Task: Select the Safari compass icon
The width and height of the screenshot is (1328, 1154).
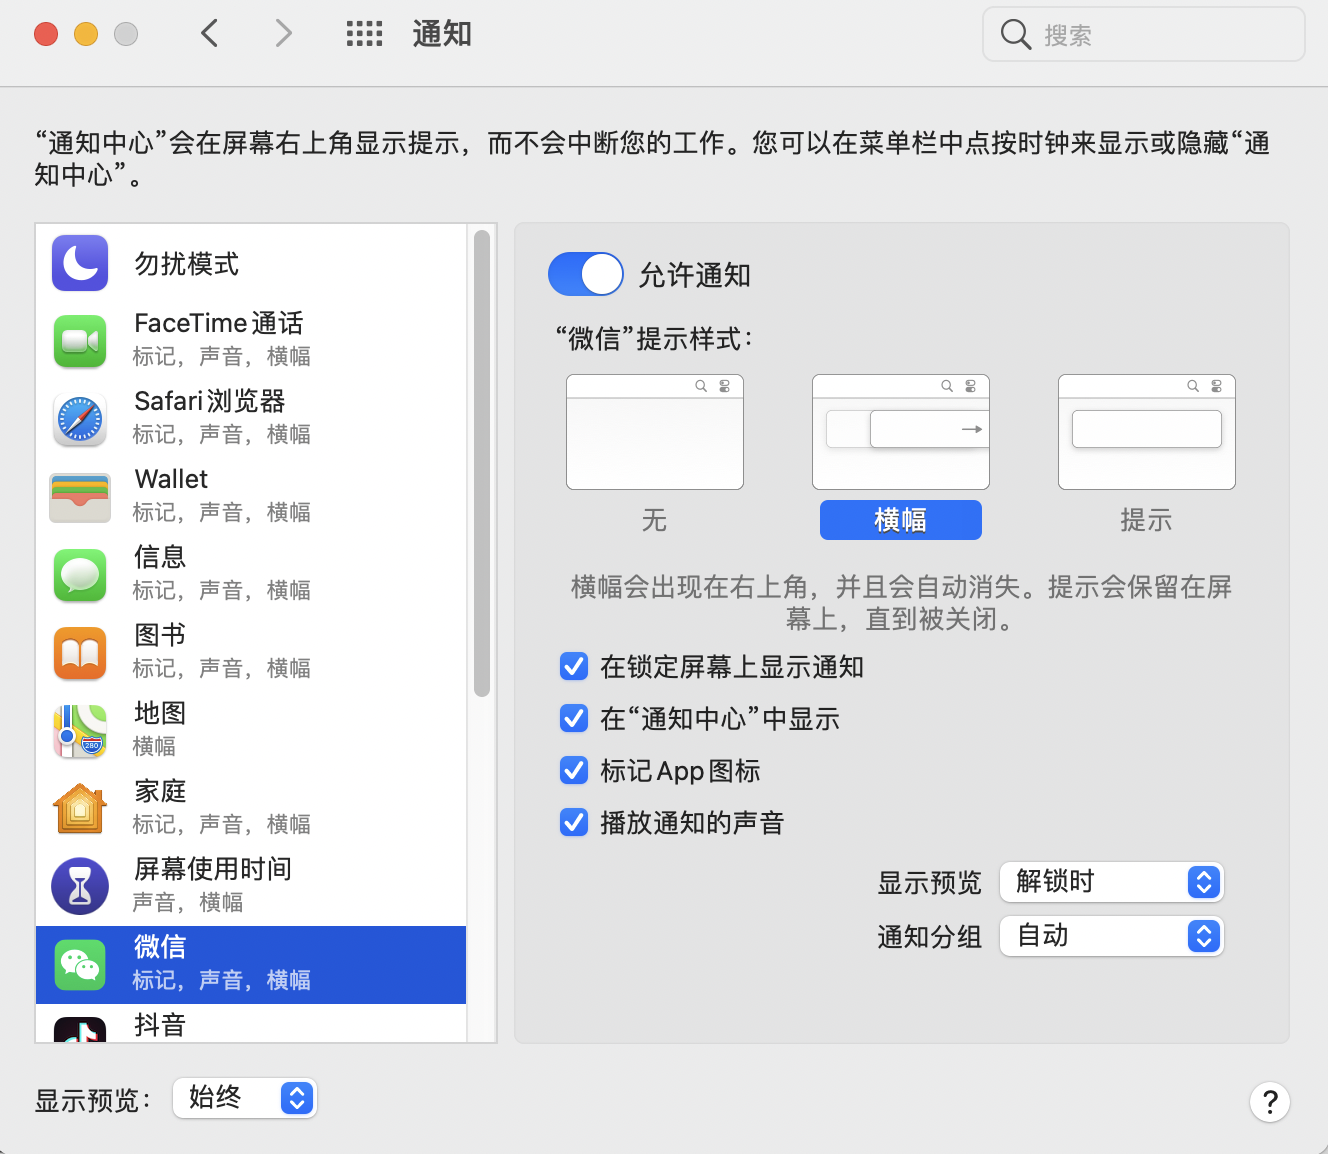Action: point(80,419)
